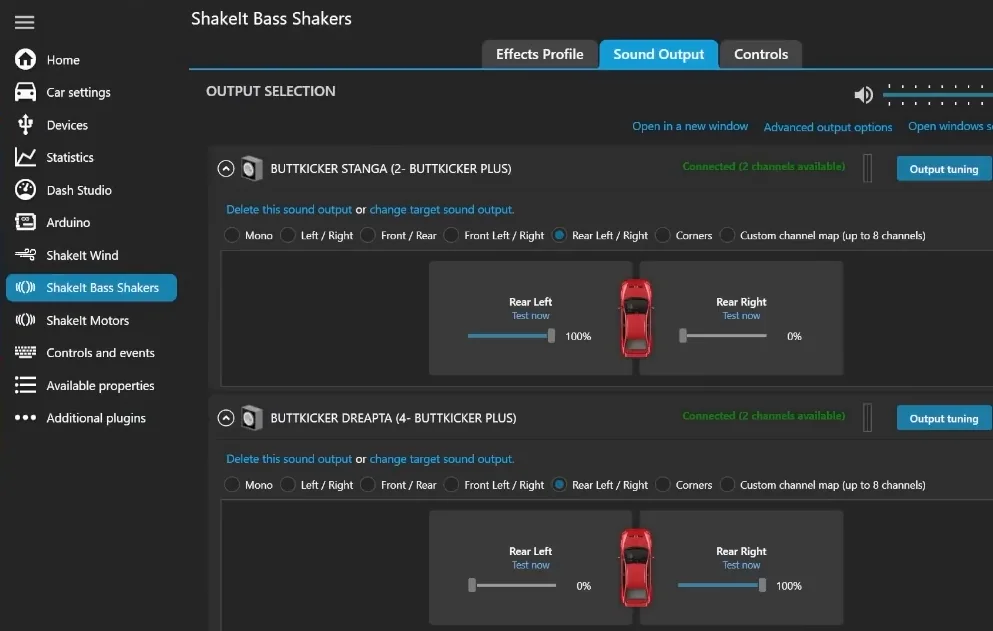Click level meter of Buttkicker Dreapta output
Image resolution: width=993 pixels, height=631 pixels.
tap(868, 418)
